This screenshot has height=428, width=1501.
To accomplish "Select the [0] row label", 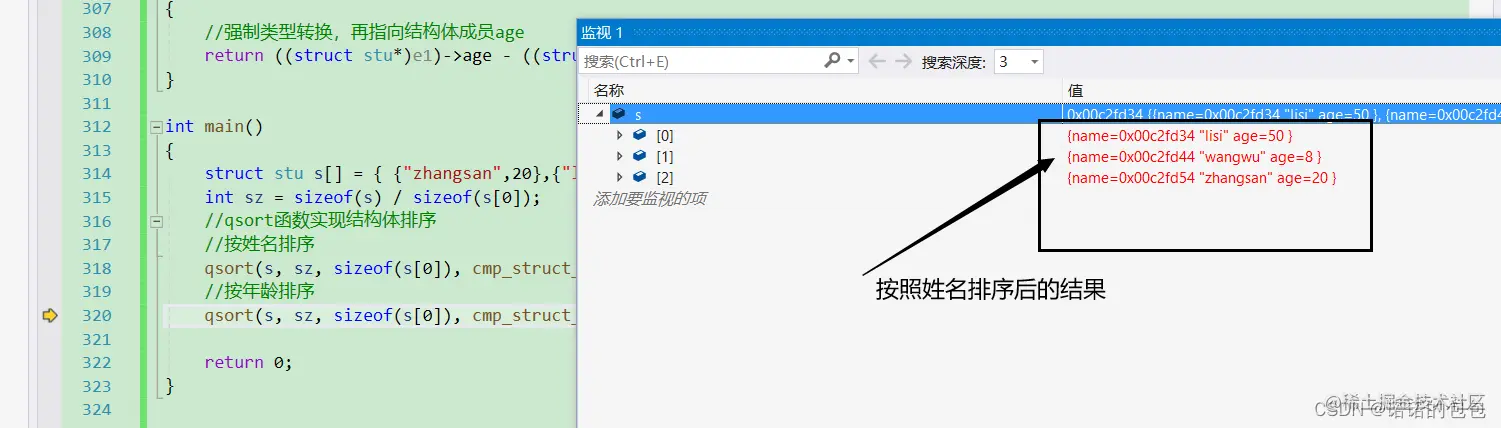I will pos(665,135).
